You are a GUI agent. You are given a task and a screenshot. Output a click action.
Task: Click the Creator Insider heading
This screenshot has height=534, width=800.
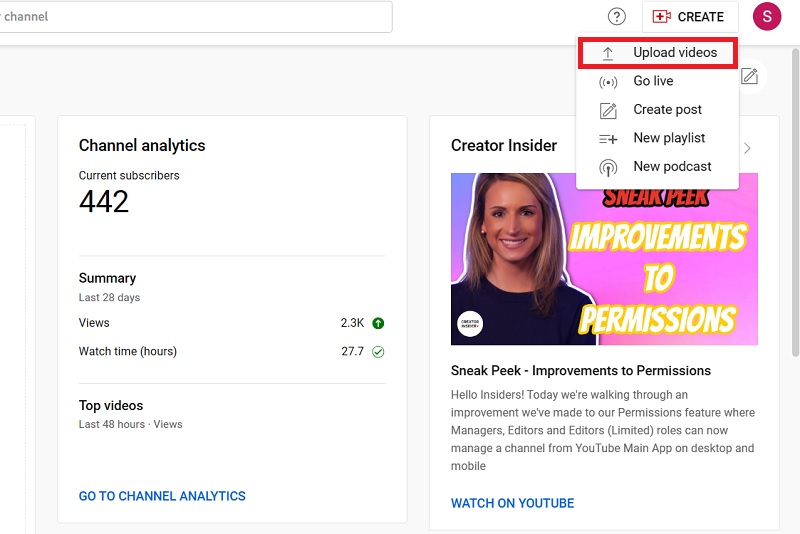click(504, 146)
